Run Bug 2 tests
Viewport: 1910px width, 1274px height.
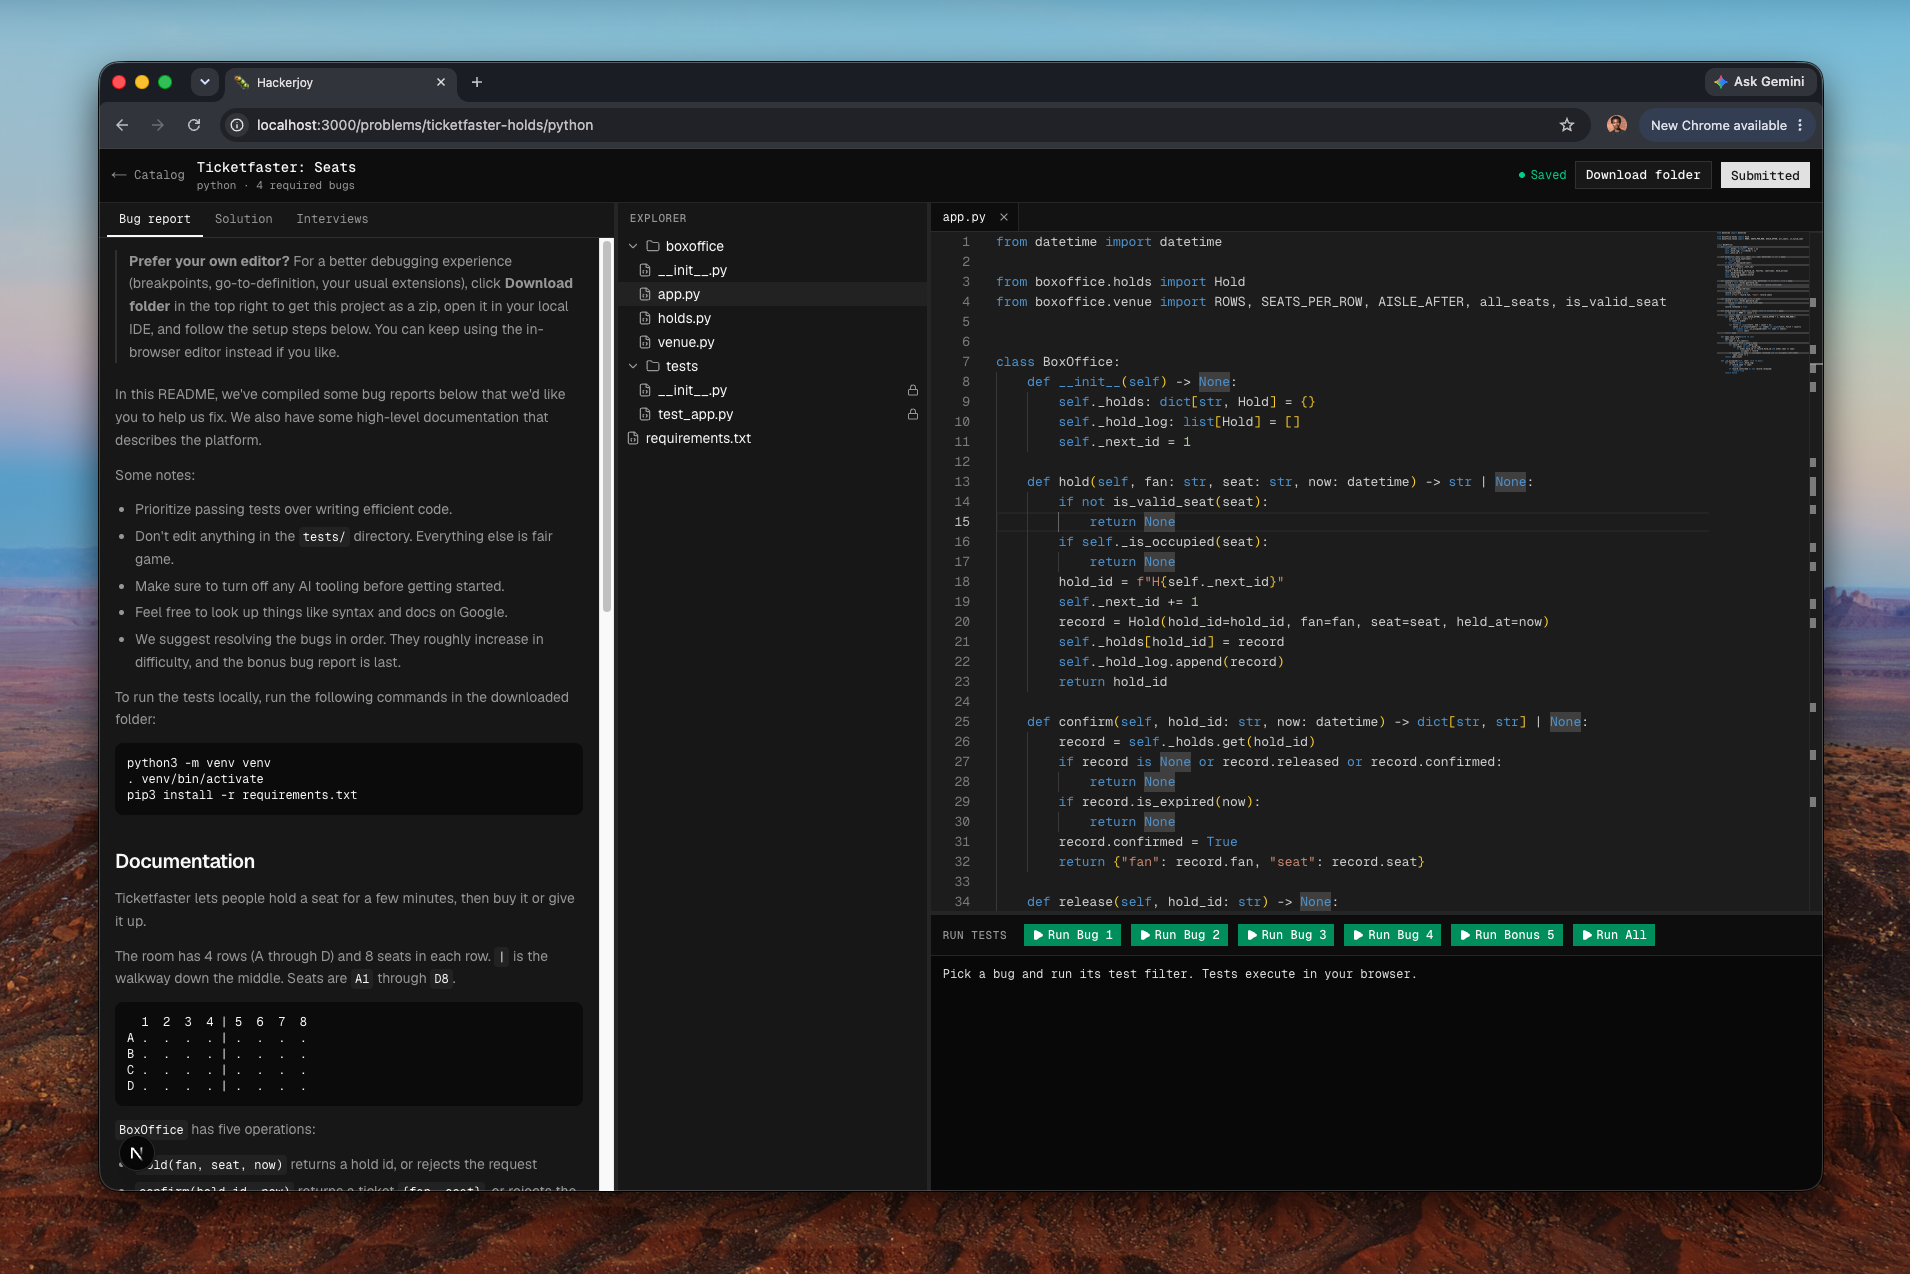[x=1180, y=935]
